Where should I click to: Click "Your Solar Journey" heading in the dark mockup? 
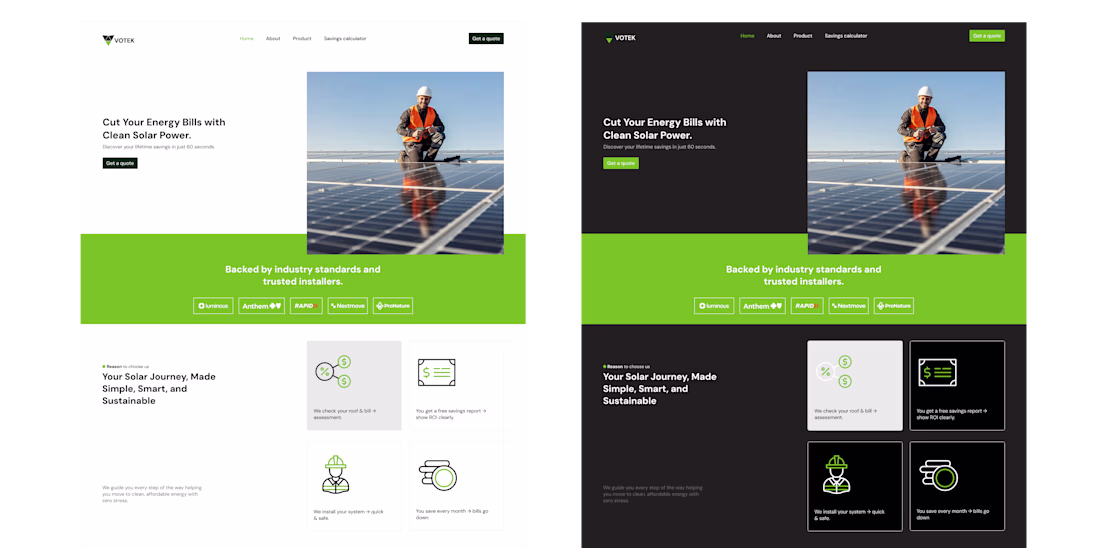pos(660,389)
